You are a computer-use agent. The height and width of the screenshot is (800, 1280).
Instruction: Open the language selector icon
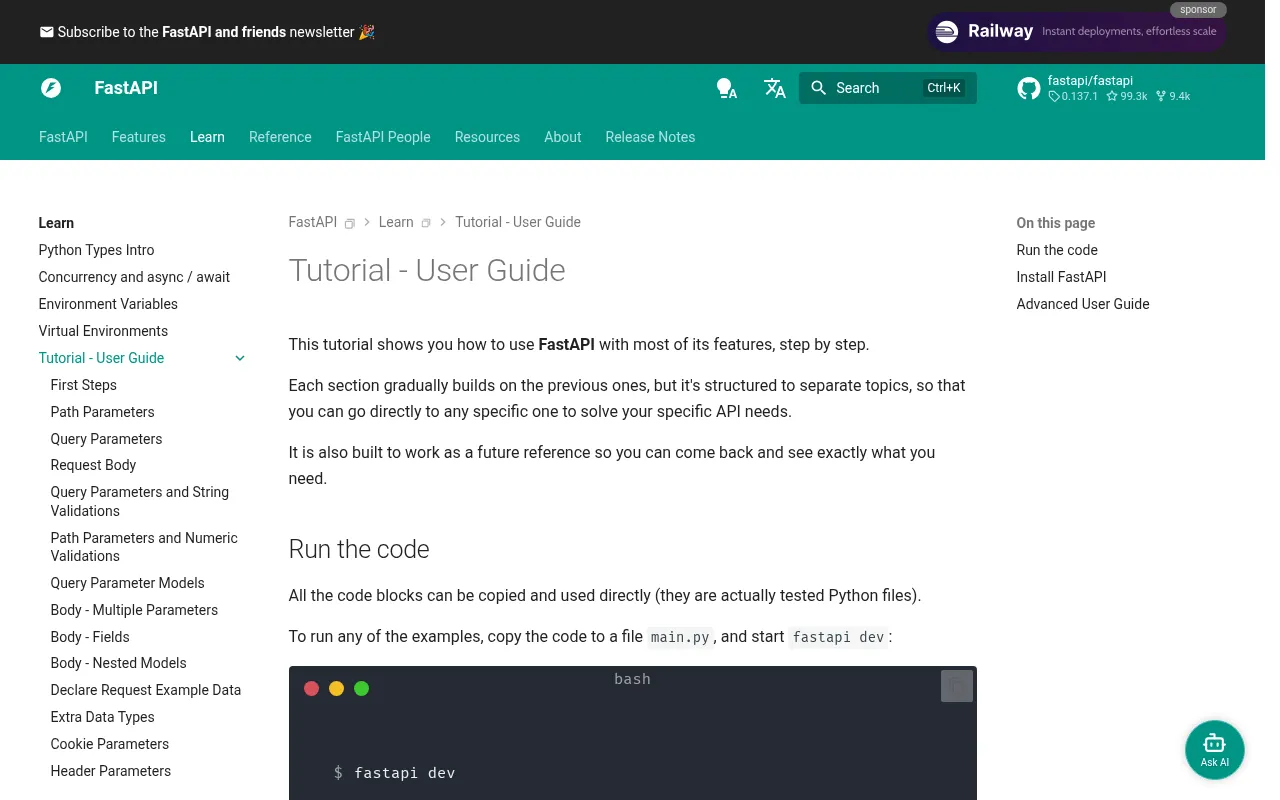coord(775,88)
